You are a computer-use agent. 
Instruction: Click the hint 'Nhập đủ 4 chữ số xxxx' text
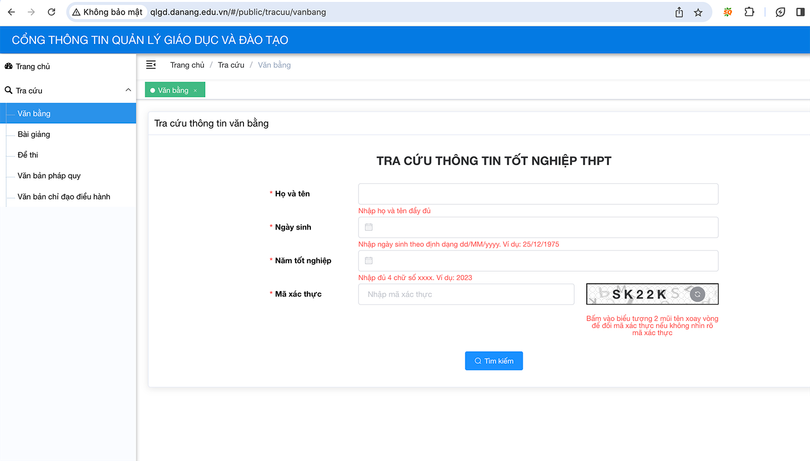tap(396, 278)
